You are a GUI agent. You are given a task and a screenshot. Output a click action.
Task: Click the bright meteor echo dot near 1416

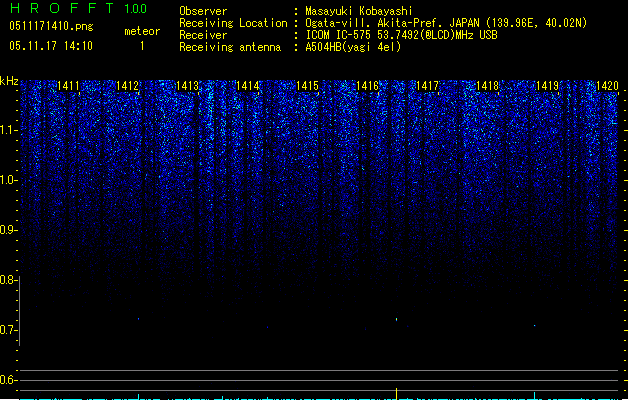tap(396, 319)
